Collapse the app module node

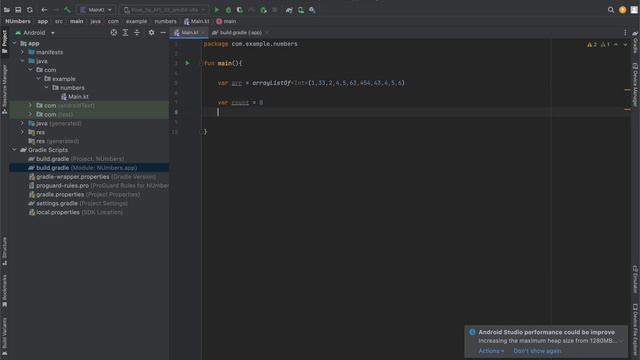pos(15,43)
